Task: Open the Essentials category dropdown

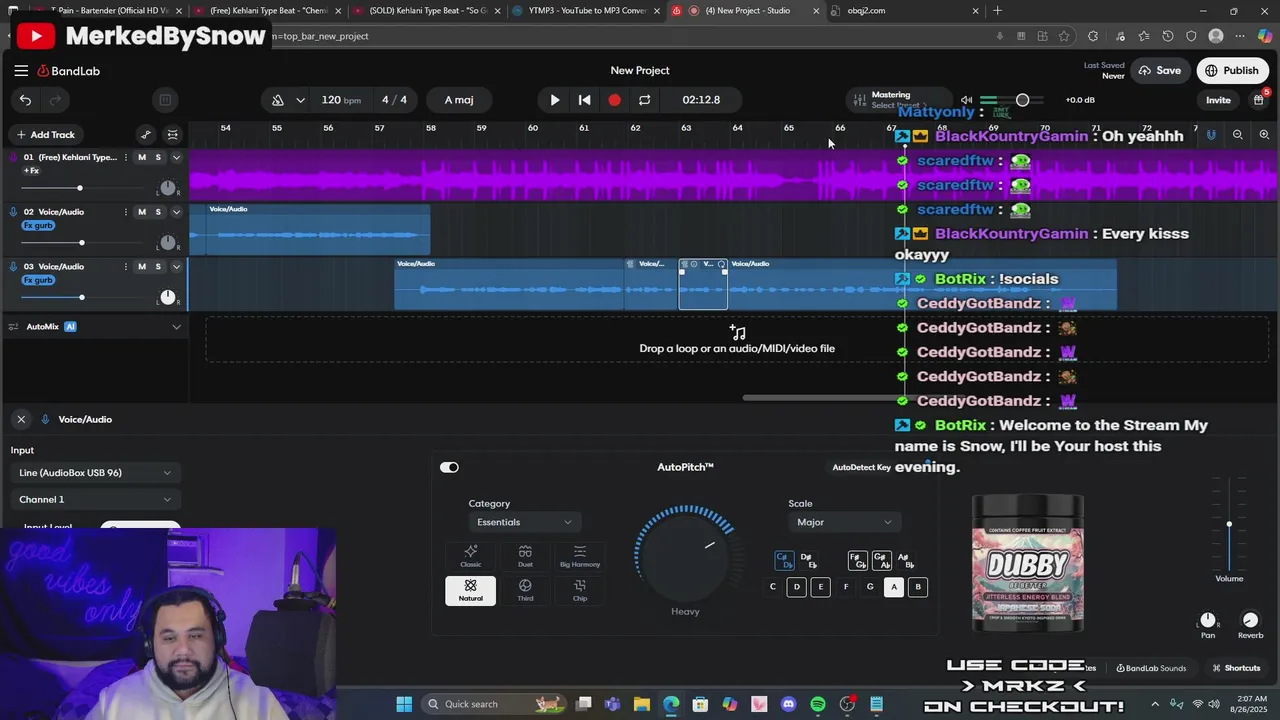Action: (x=524, y=522)
